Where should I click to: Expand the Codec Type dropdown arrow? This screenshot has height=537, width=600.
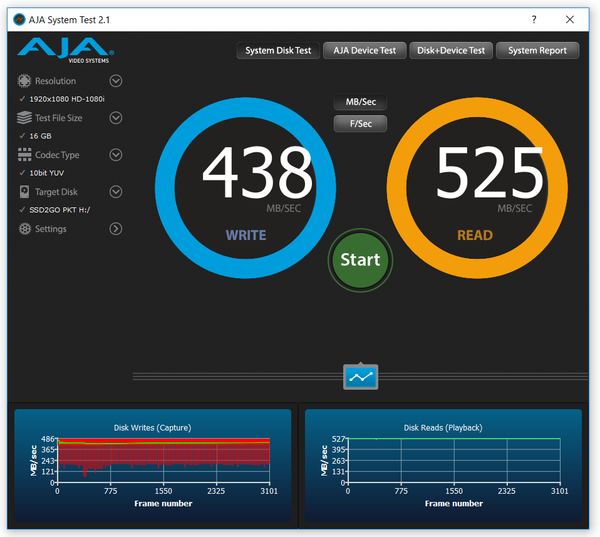(x=116, y=155)
